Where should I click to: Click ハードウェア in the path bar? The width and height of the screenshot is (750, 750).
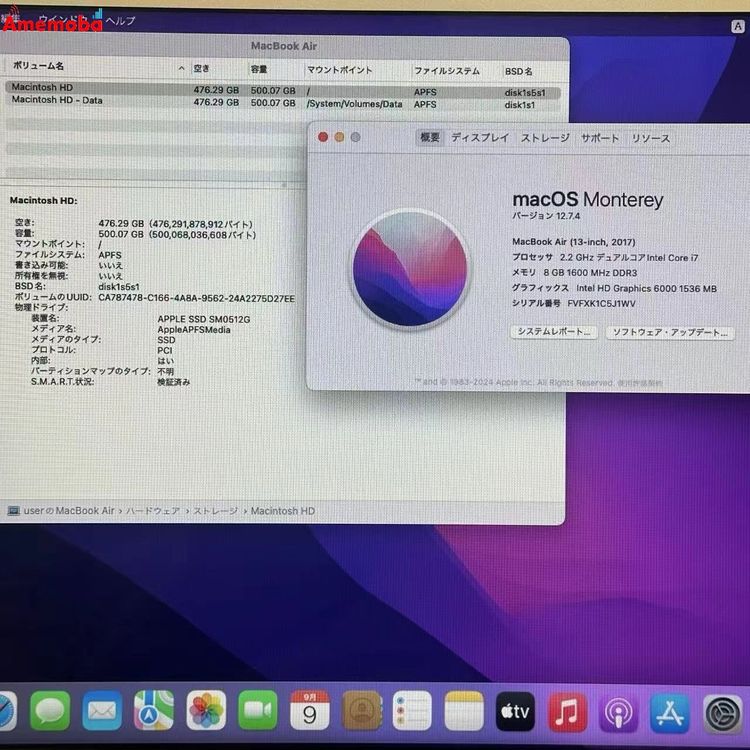[x=153, y=511]
